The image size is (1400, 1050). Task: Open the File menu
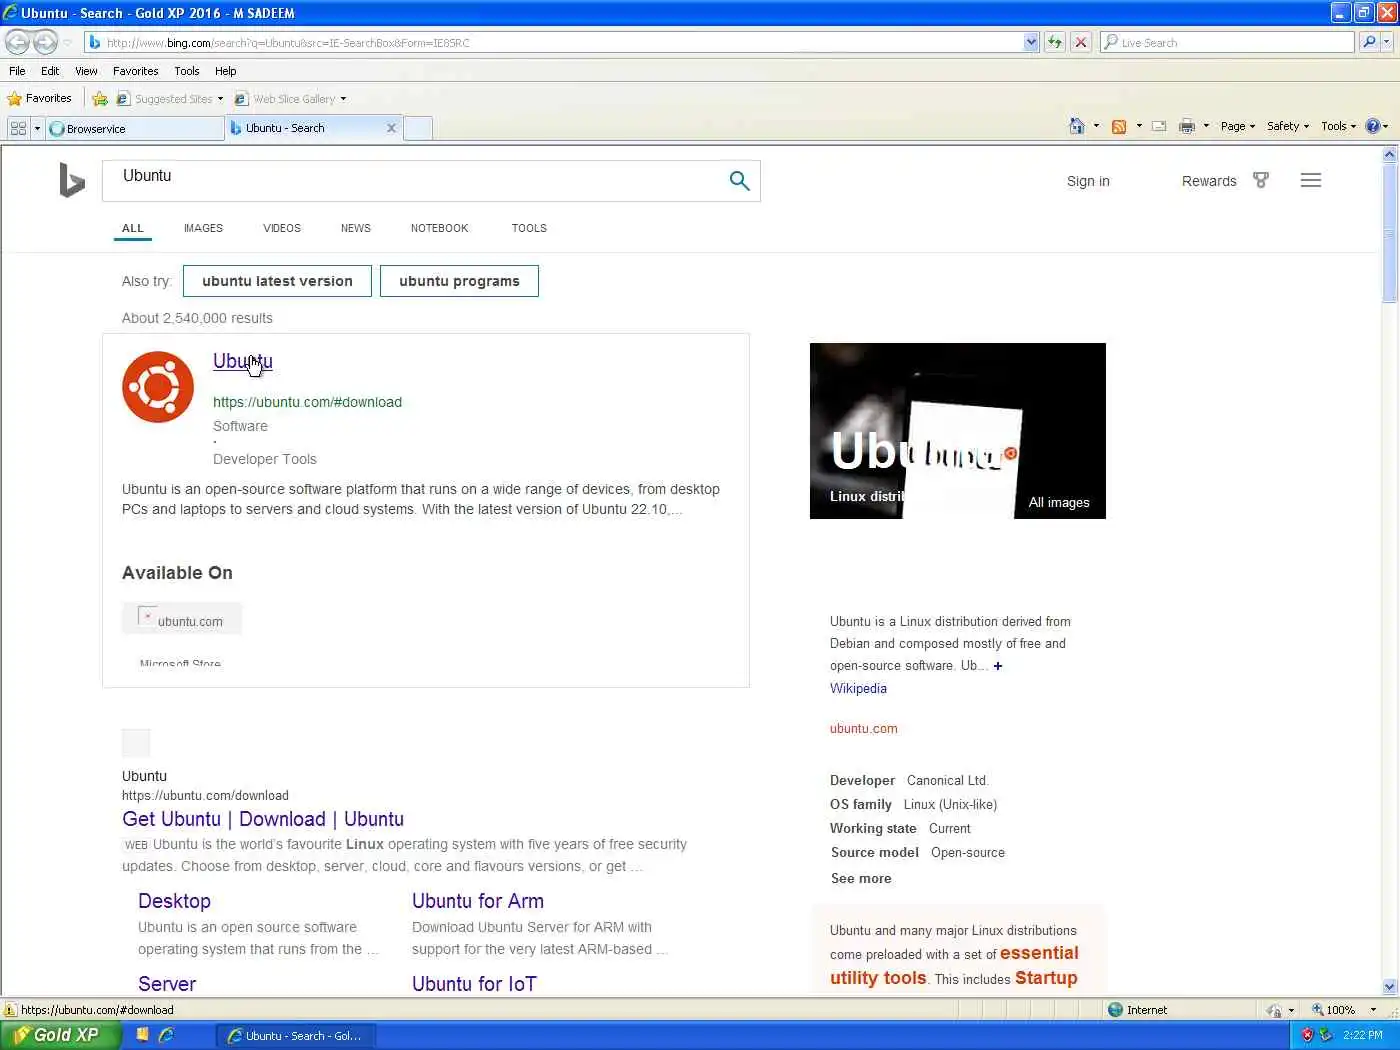point(17,71)
